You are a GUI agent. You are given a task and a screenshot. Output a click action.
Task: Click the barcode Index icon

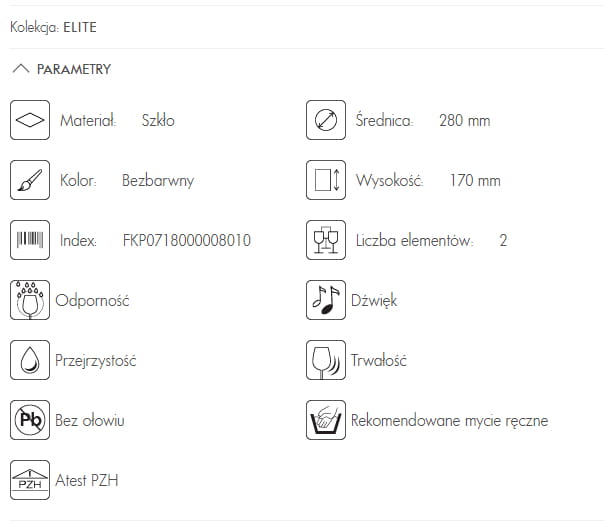30,240
